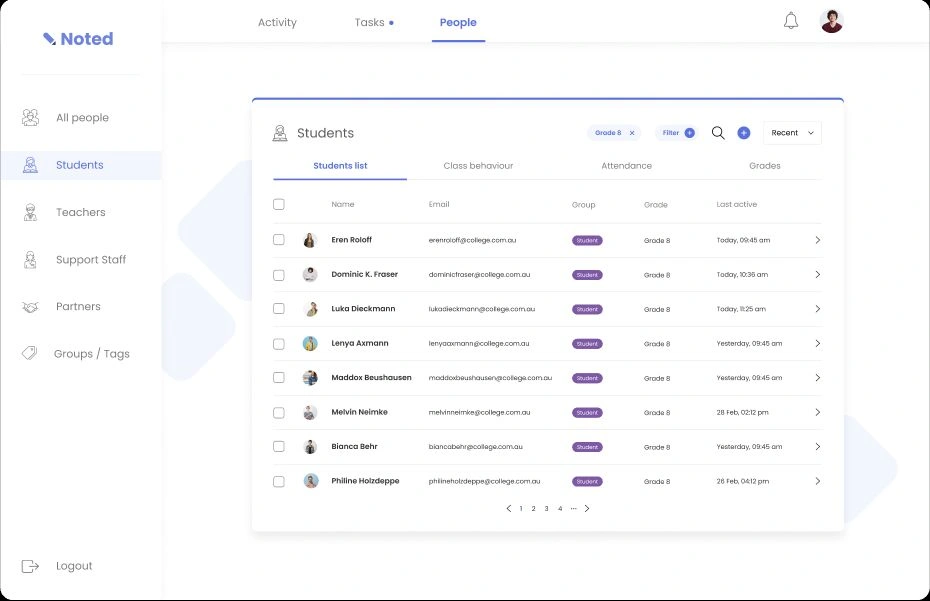Click the Logout icon
Screen dimensions: 930x601
(30, 566)
